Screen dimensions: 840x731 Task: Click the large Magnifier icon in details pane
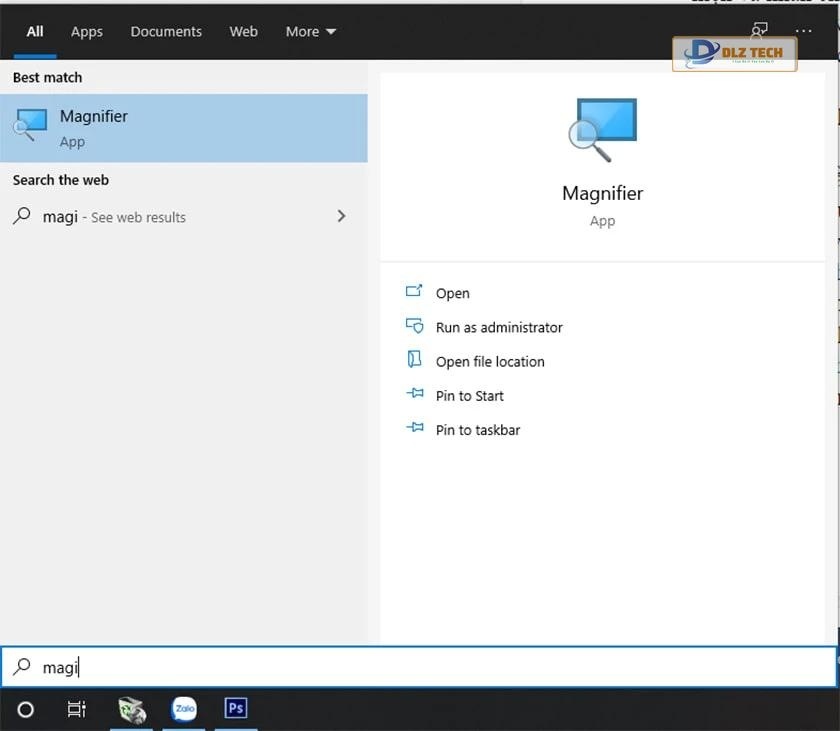(602, 129)
